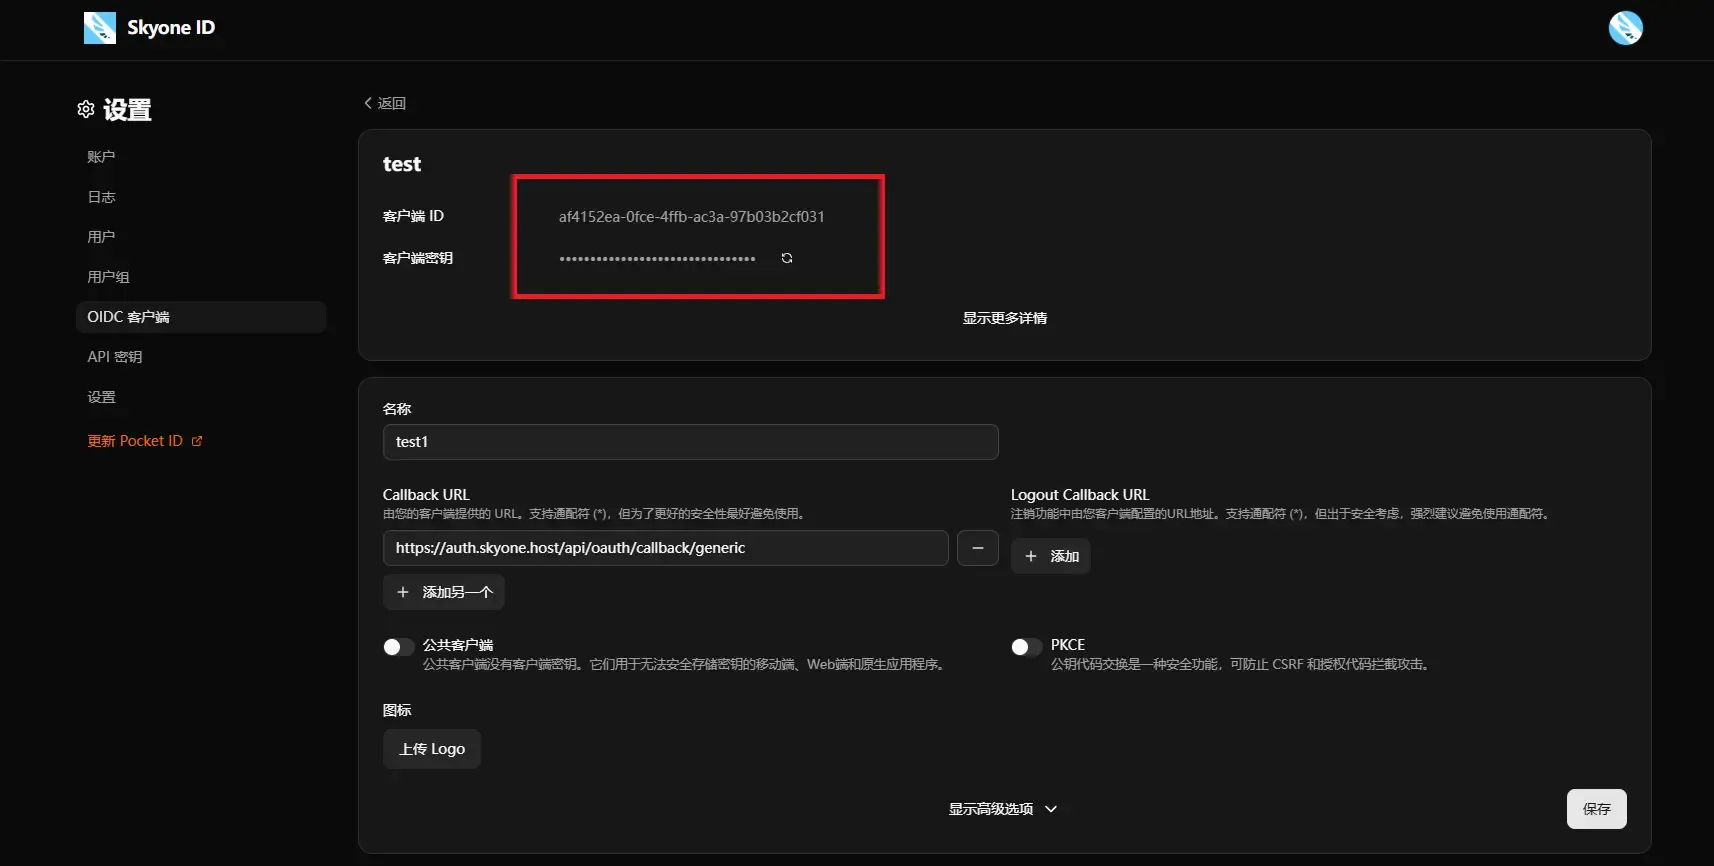Click the back arrow chevron next to 返回

click(x=368, y=103)
